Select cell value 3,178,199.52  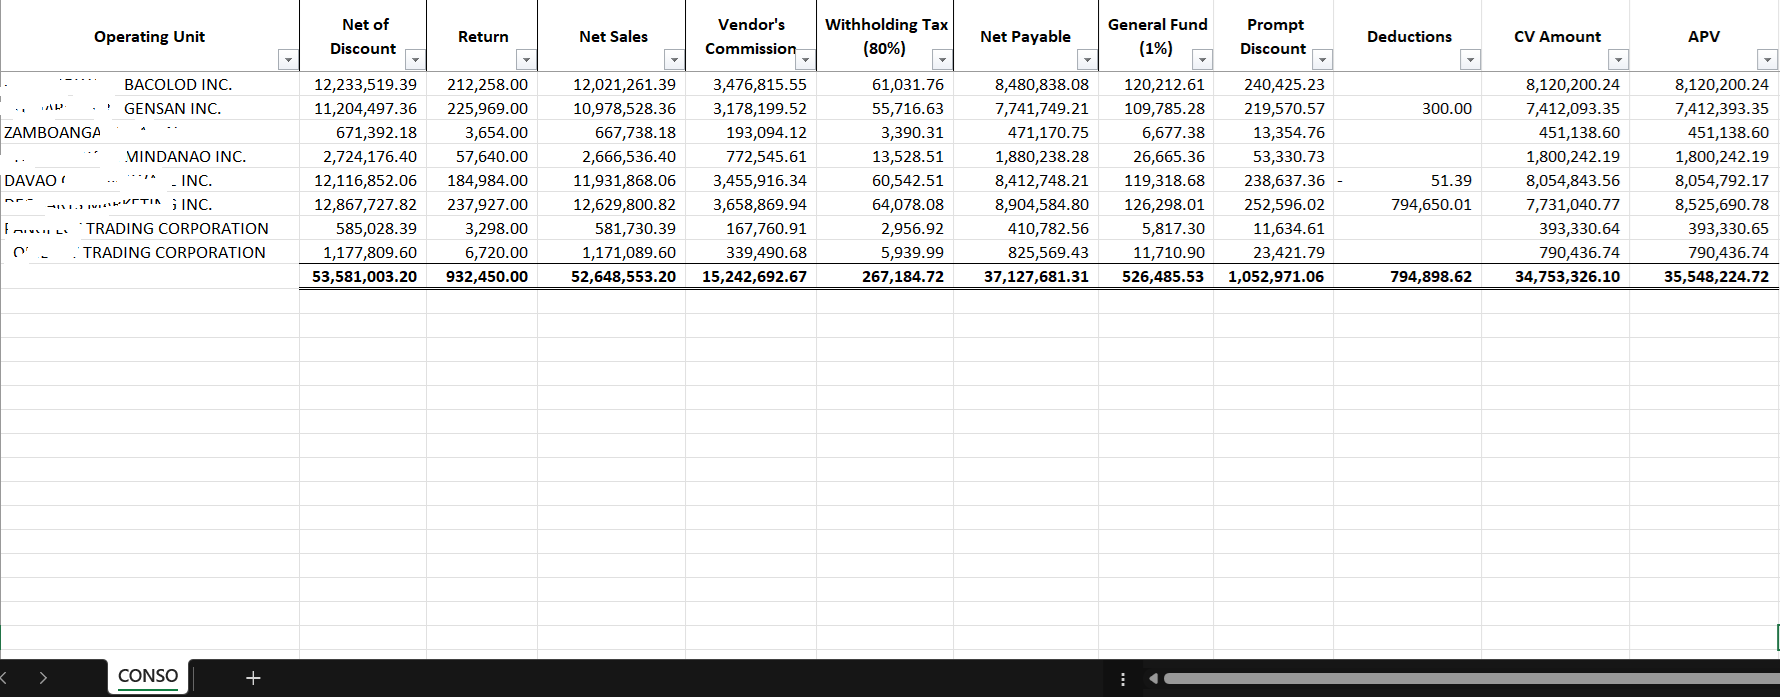tap(759, 109)
